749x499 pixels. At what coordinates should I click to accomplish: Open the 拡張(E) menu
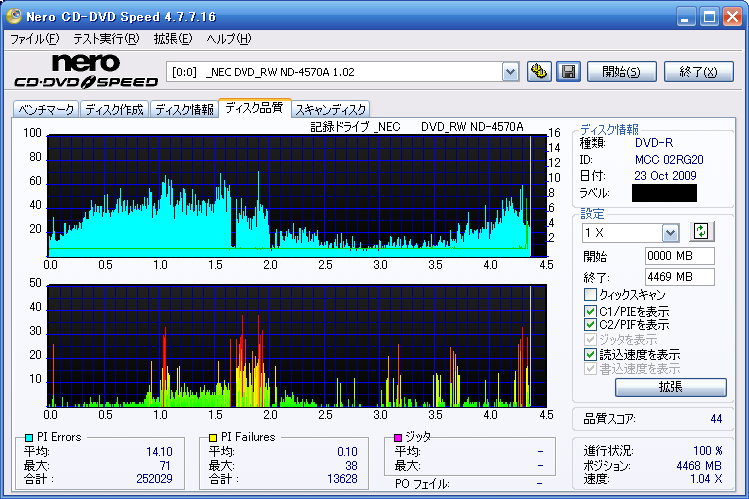click(173, 39)
